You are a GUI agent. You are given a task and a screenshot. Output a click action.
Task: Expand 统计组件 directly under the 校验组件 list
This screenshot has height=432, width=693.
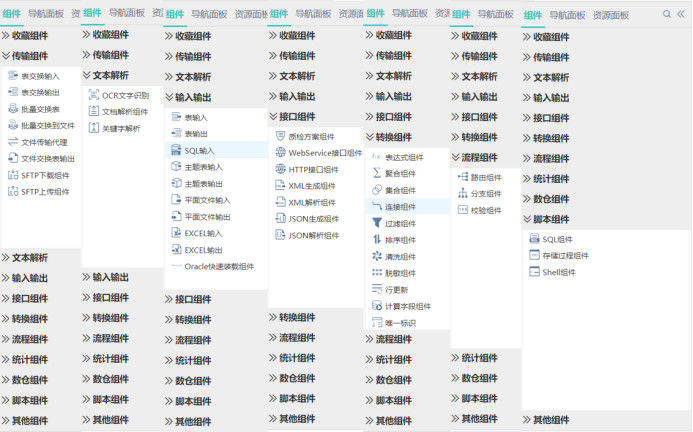[475, 358]
